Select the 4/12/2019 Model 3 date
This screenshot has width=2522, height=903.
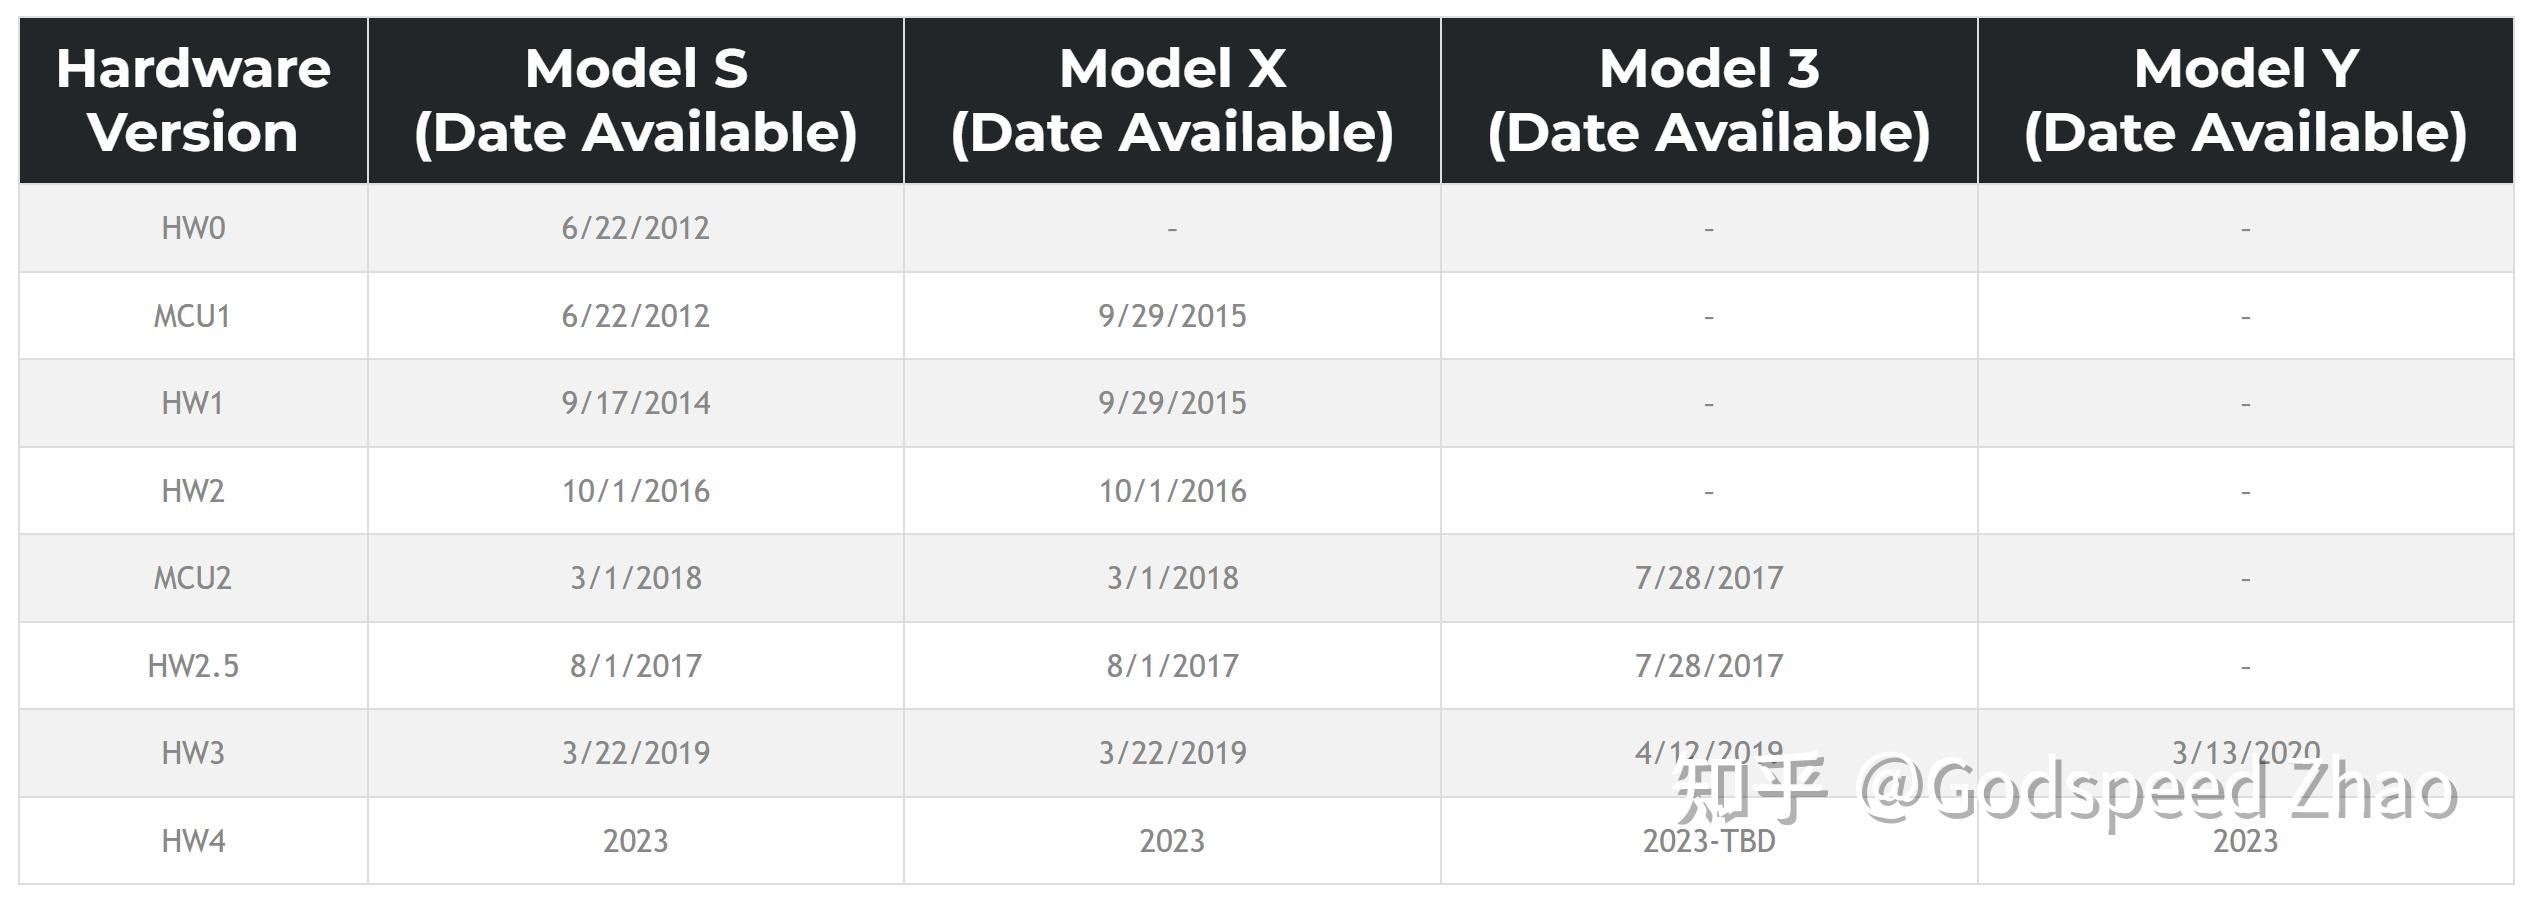(x=1709, y=750)
